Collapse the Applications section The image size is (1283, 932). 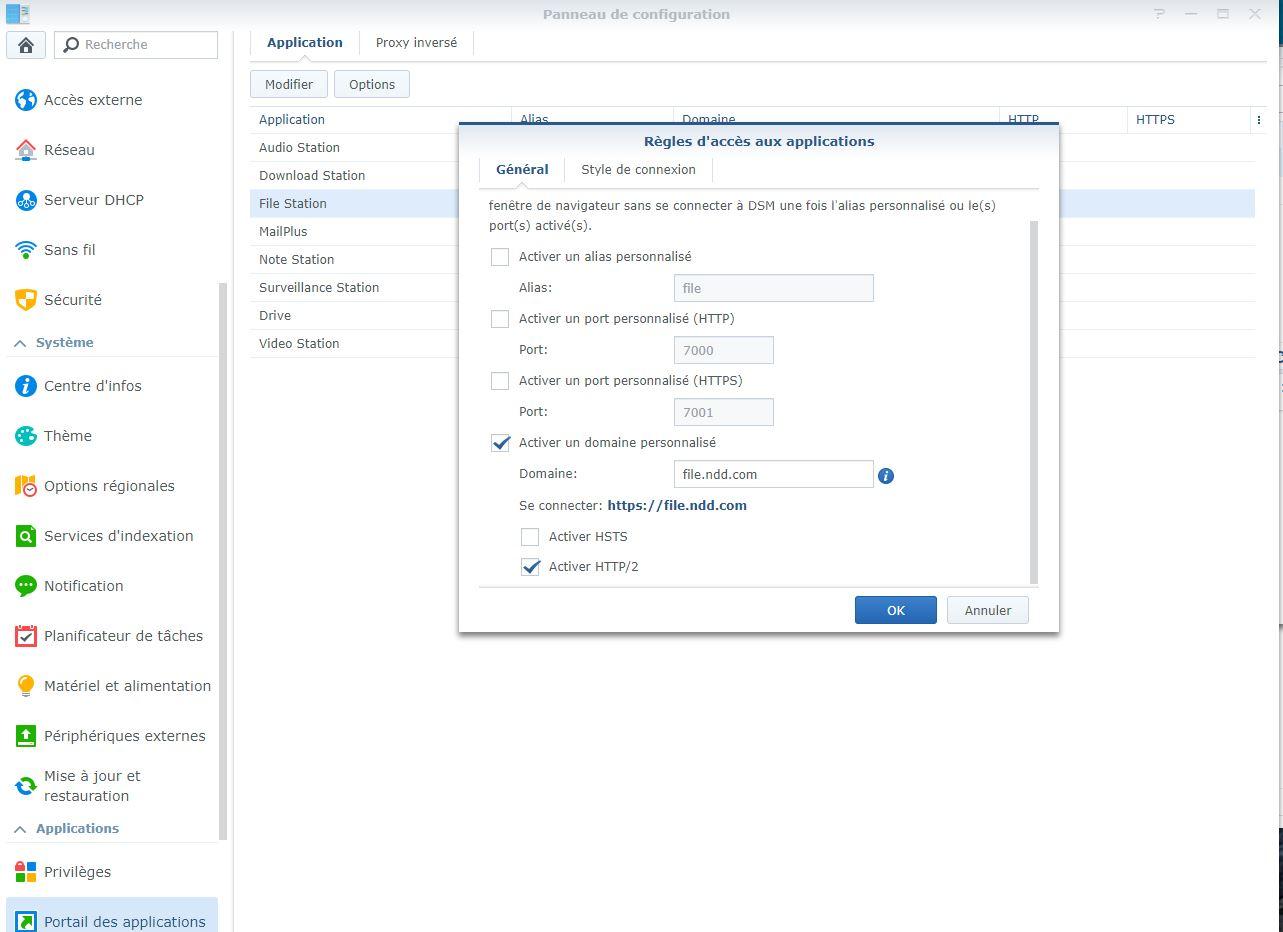point(20,829)
